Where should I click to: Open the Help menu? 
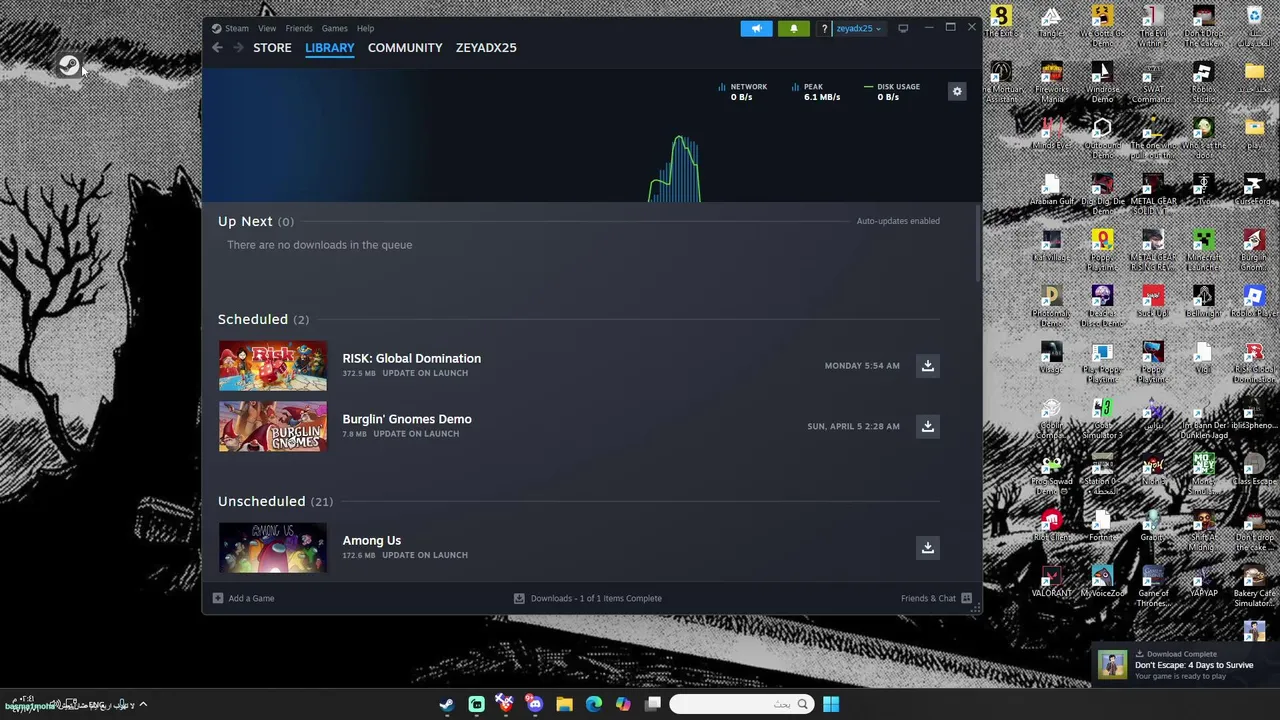point(365,28)
